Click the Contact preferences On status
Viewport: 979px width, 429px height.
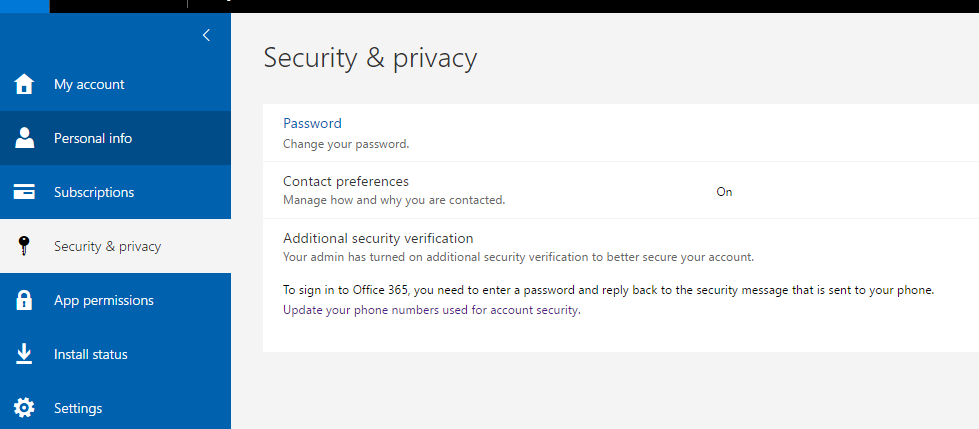[x=724, y=191]
